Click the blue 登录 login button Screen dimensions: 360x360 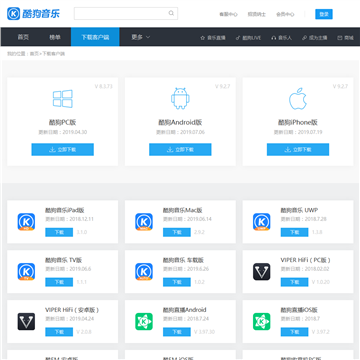(324, 14)
